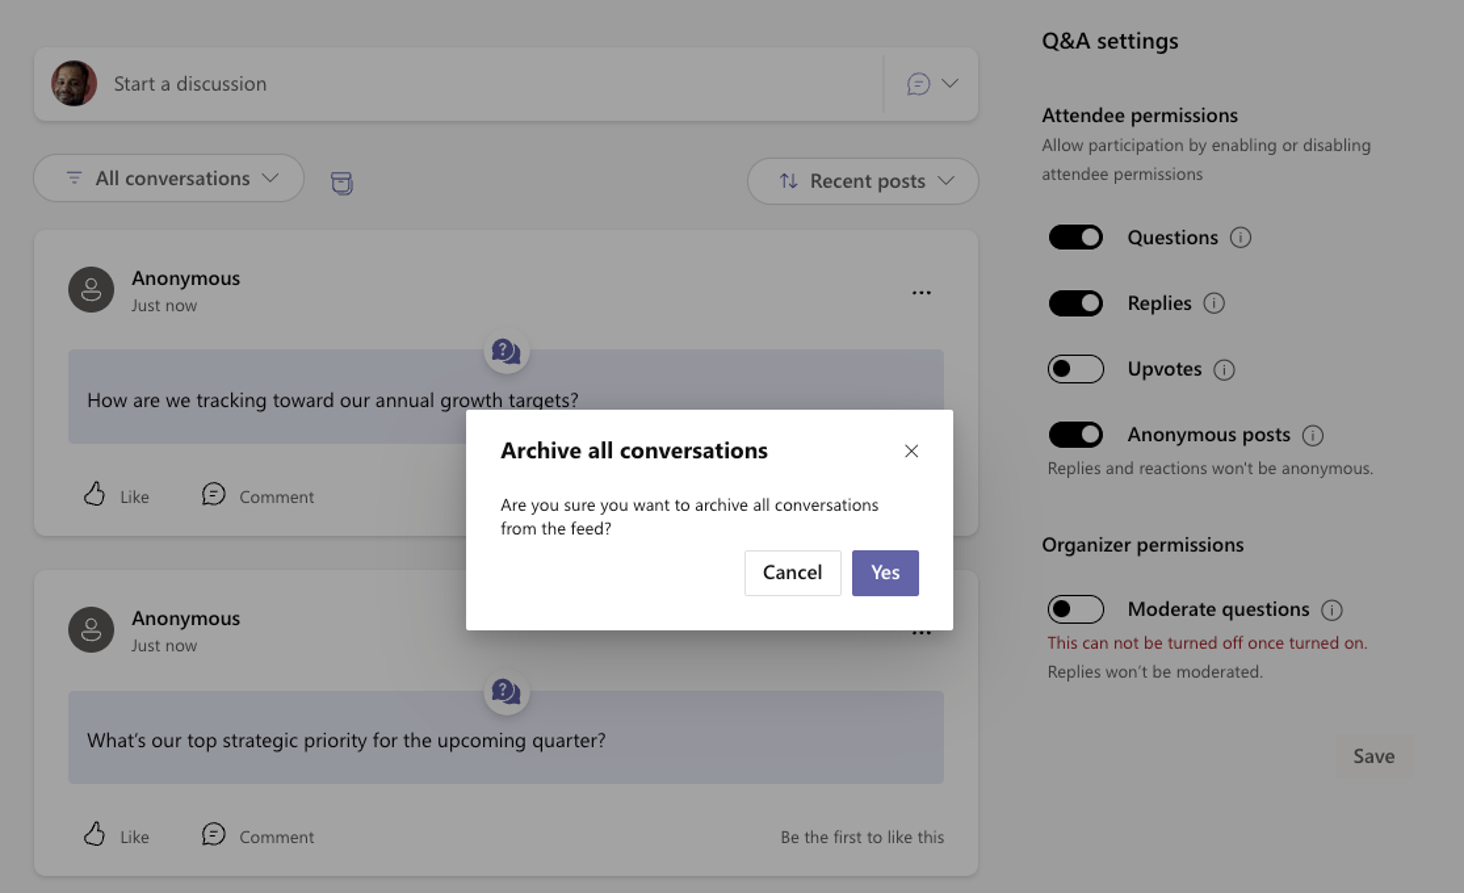Click the info icon next to Questions
1464x893 pixels.
[x=1240, y=237]
